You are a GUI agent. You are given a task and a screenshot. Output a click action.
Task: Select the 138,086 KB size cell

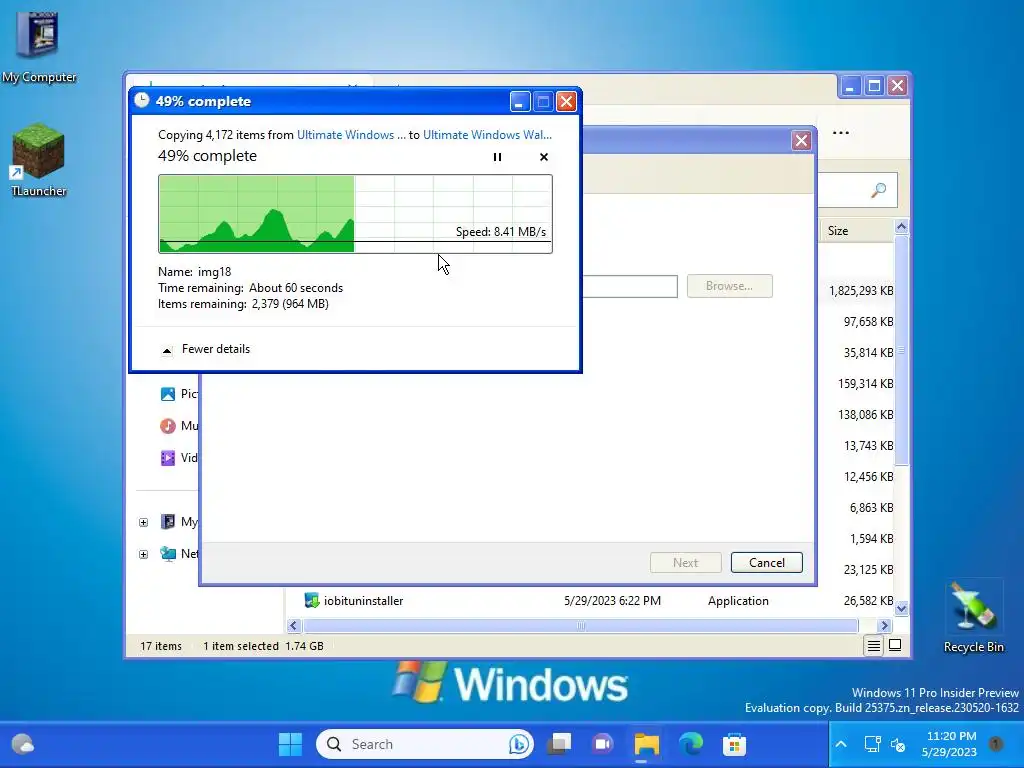pyautogui.click(x=865, y=415)
